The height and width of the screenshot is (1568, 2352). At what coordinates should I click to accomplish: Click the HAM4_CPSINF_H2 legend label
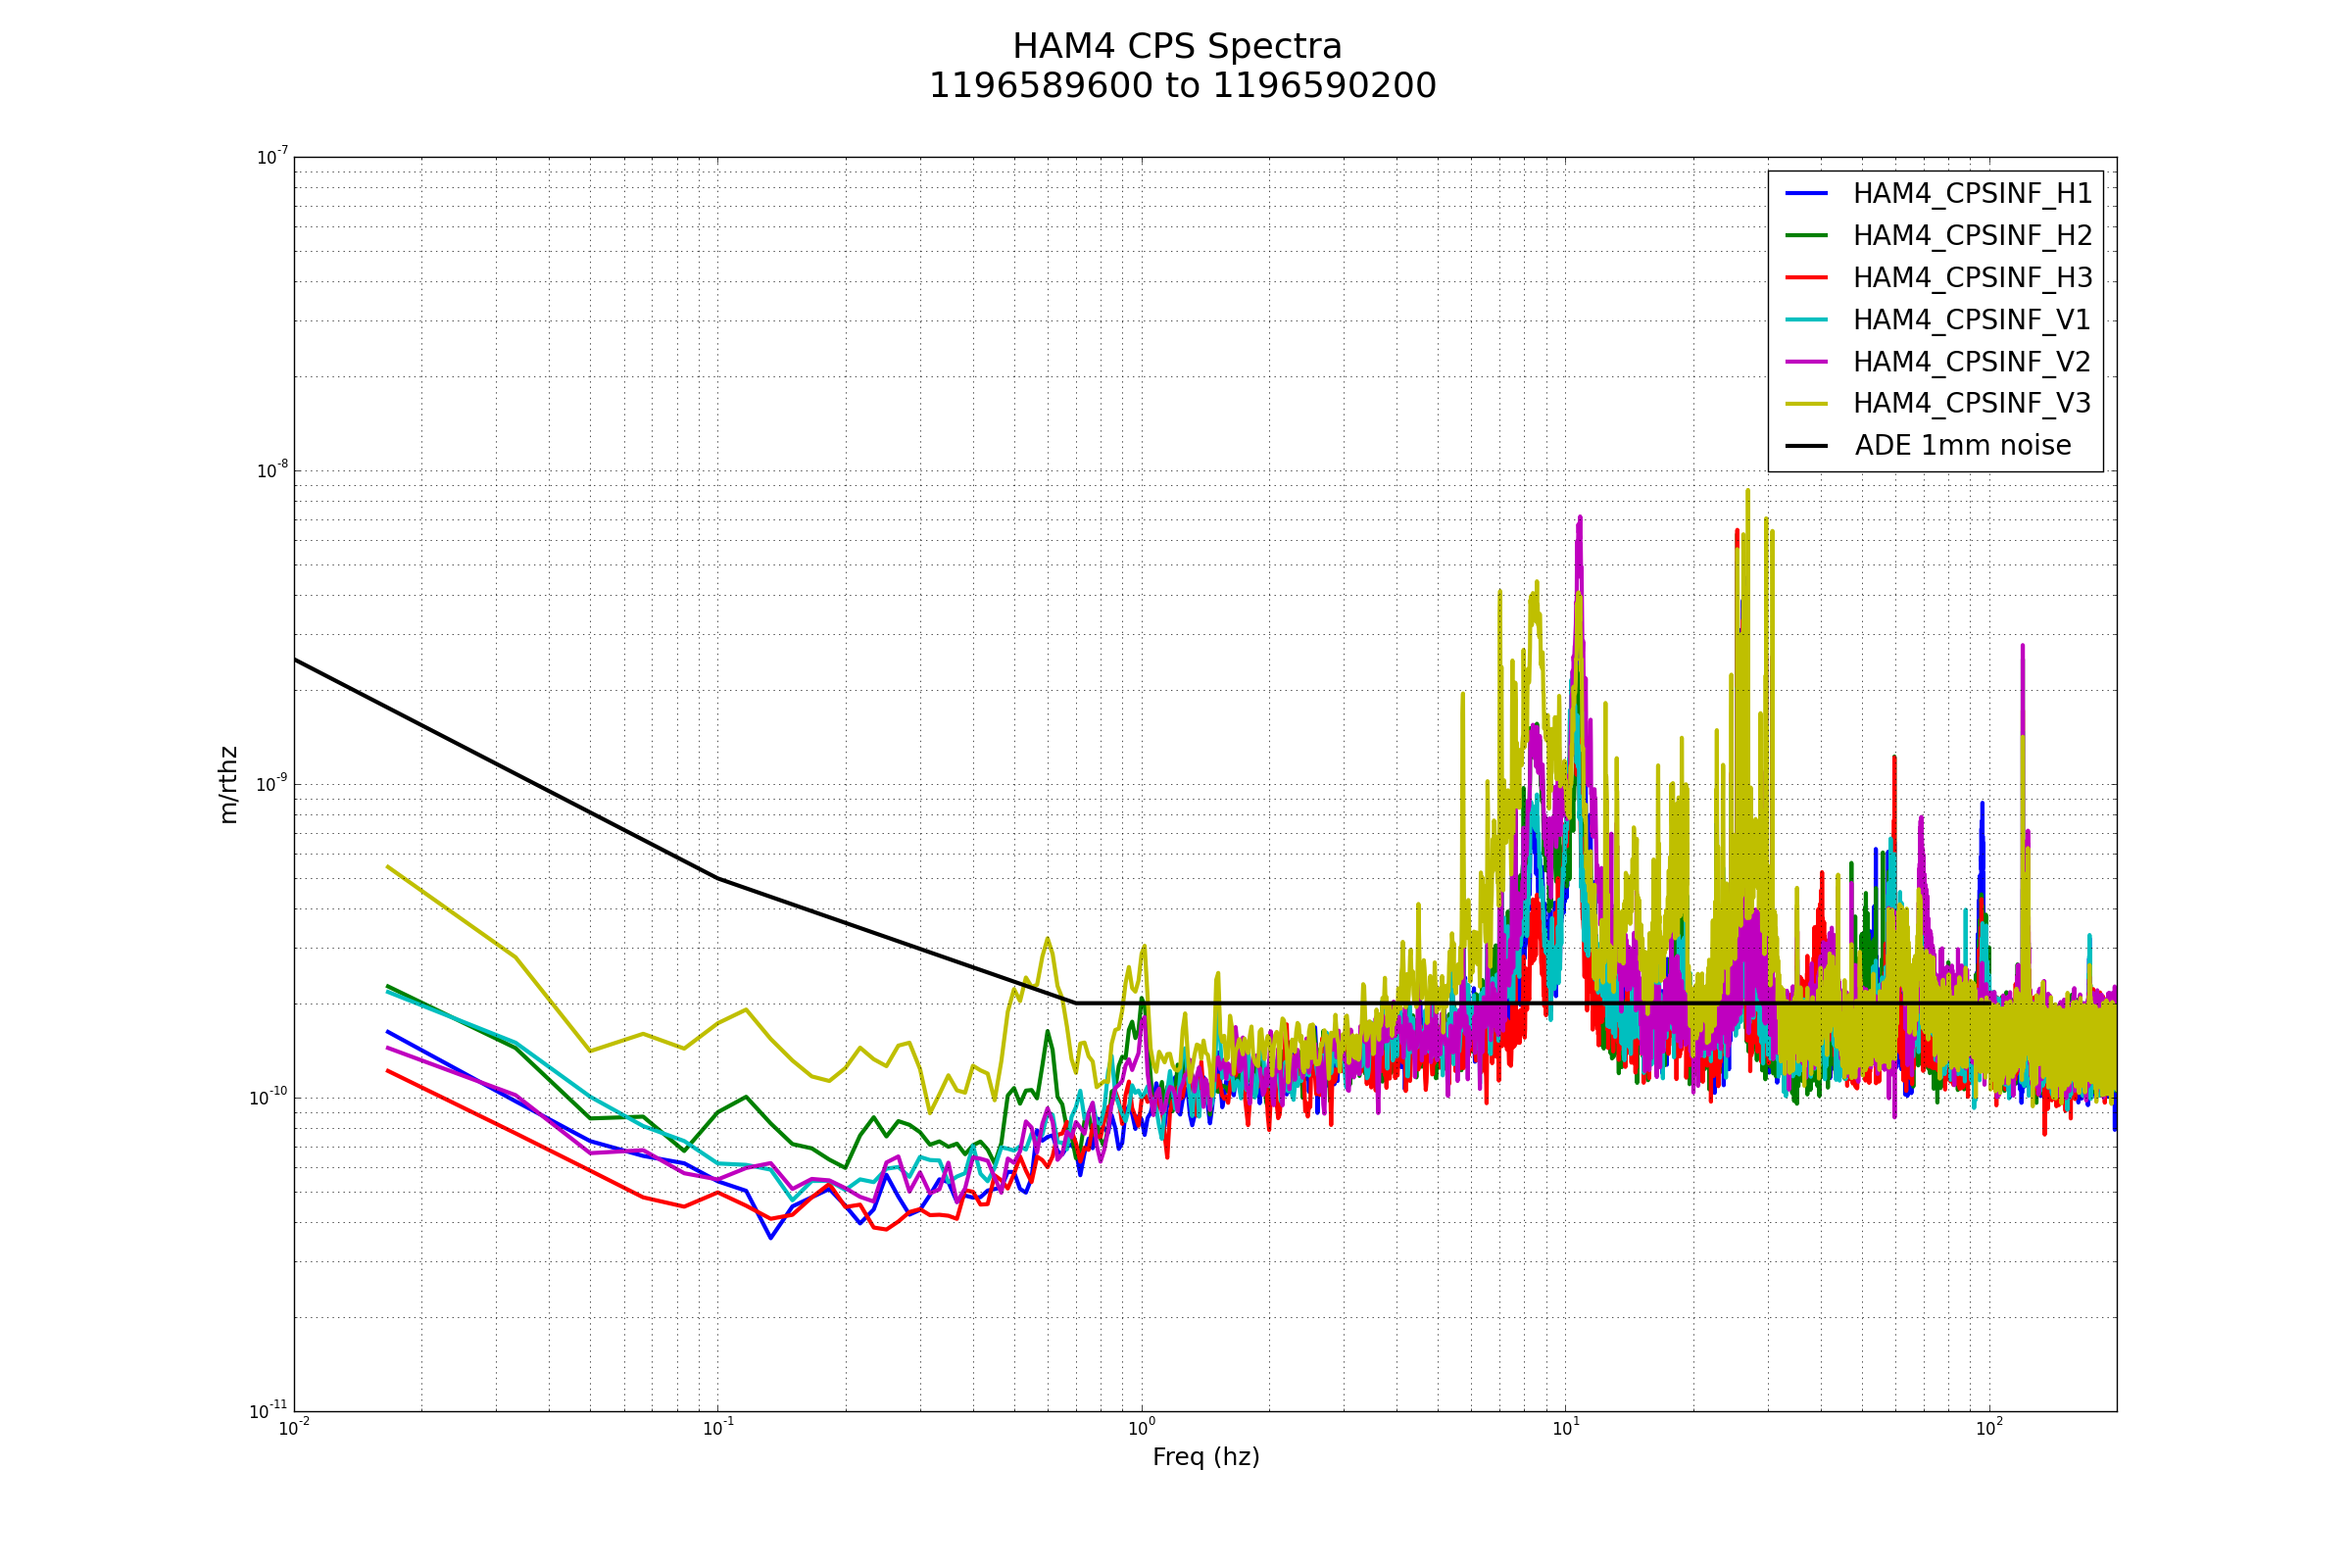click(1972, 236)
